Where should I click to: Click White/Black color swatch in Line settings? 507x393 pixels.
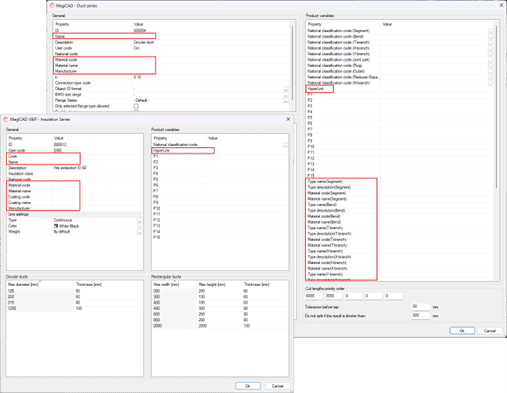[x=56, y=226]
